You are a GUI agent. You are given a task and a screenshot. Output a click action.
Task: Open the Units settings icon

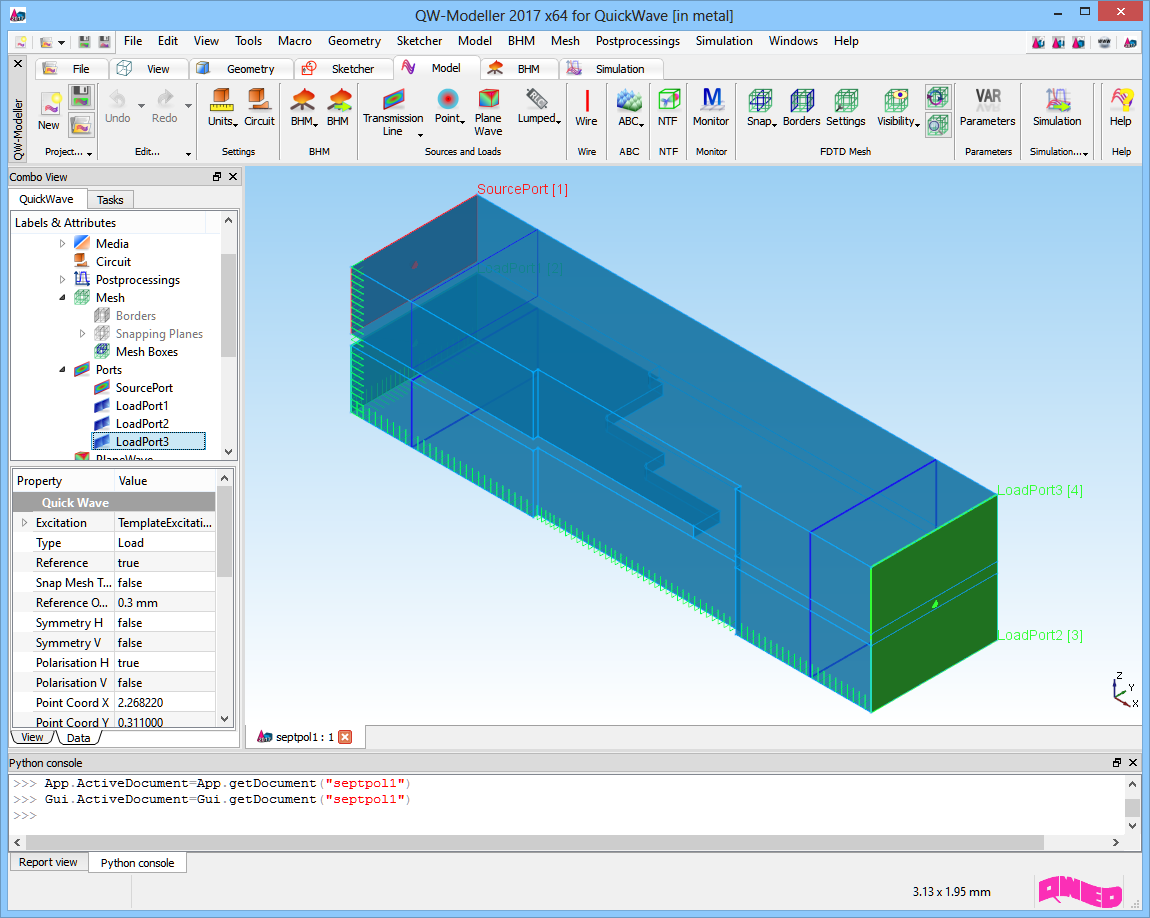click(x=221, y=99)
